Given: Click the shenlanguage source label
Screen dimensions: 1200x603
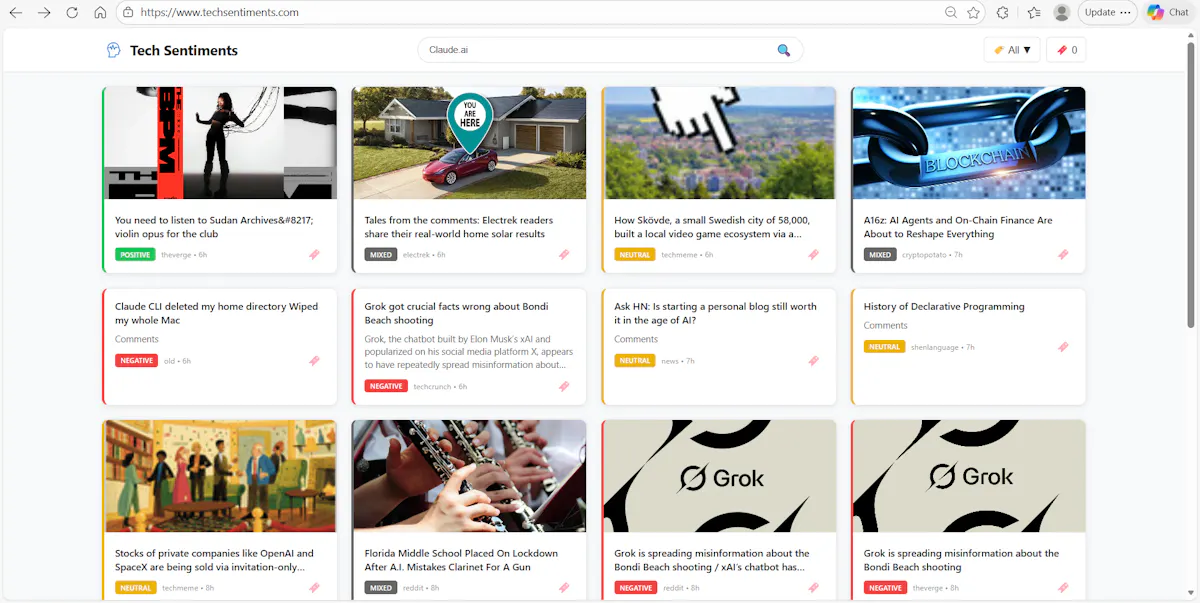Looking at the screenshot, I should click(x=936, y=347).
